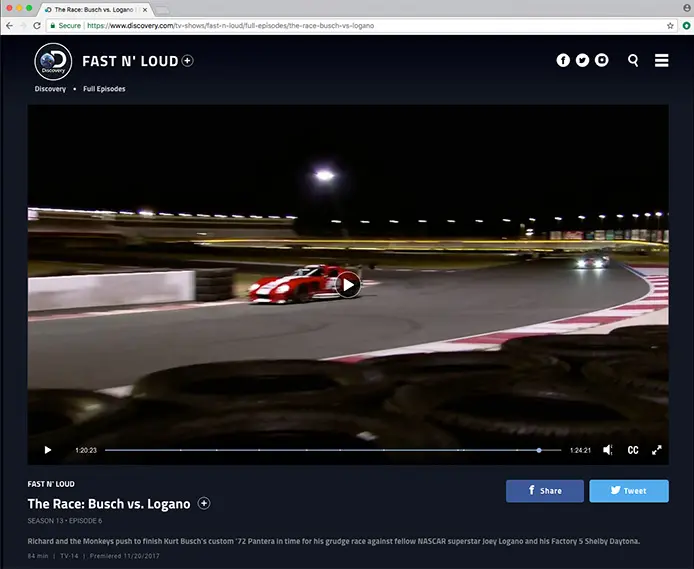
Task: Seek to the middle of the video timeline
Action: [333, 450]
